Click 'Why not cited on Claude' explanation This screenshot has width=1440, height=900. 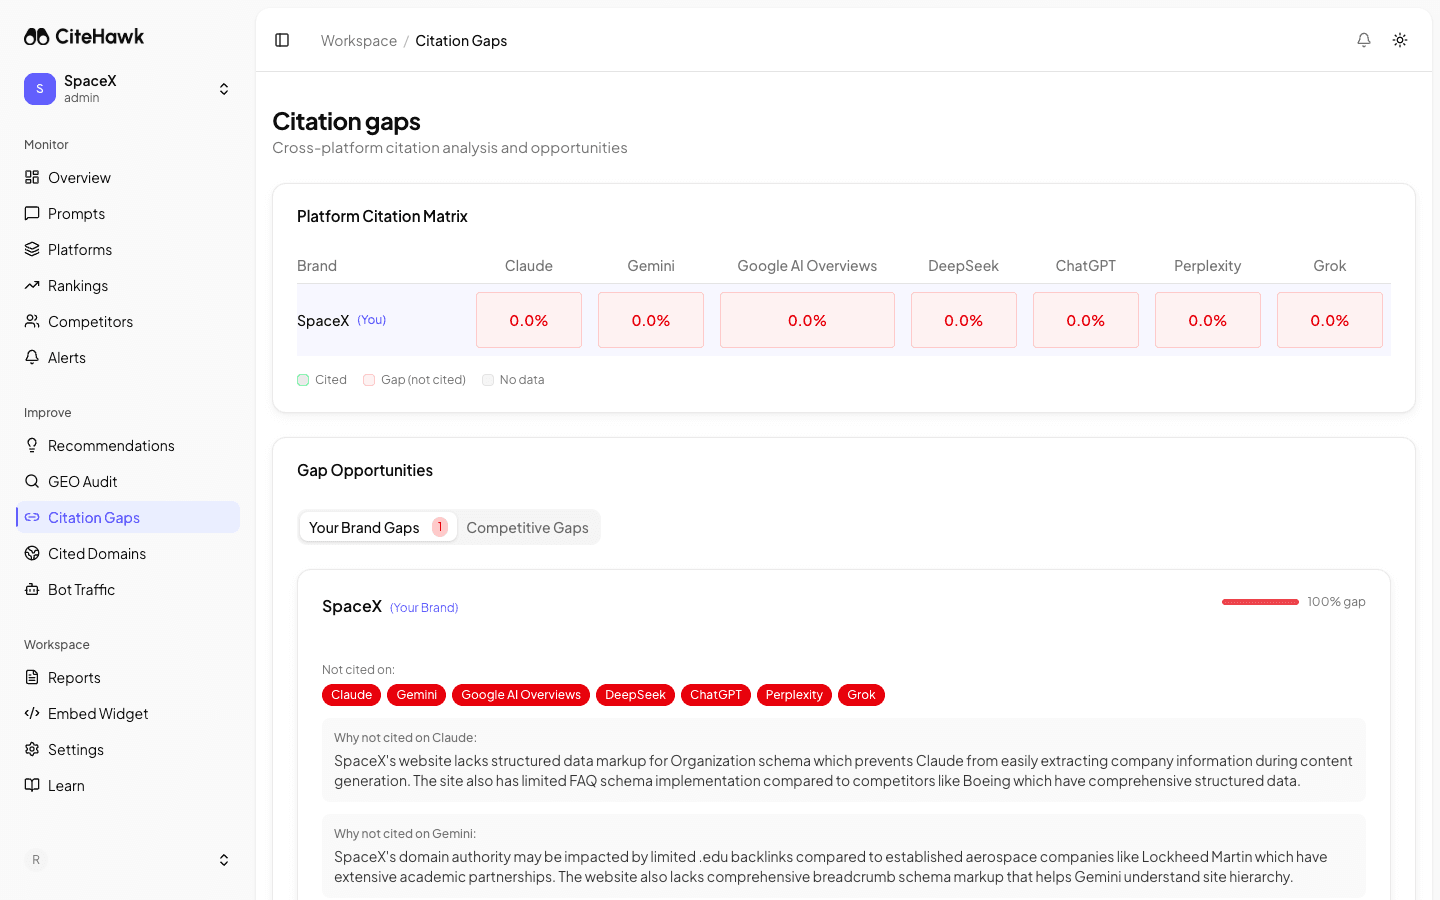coord(844,760)
